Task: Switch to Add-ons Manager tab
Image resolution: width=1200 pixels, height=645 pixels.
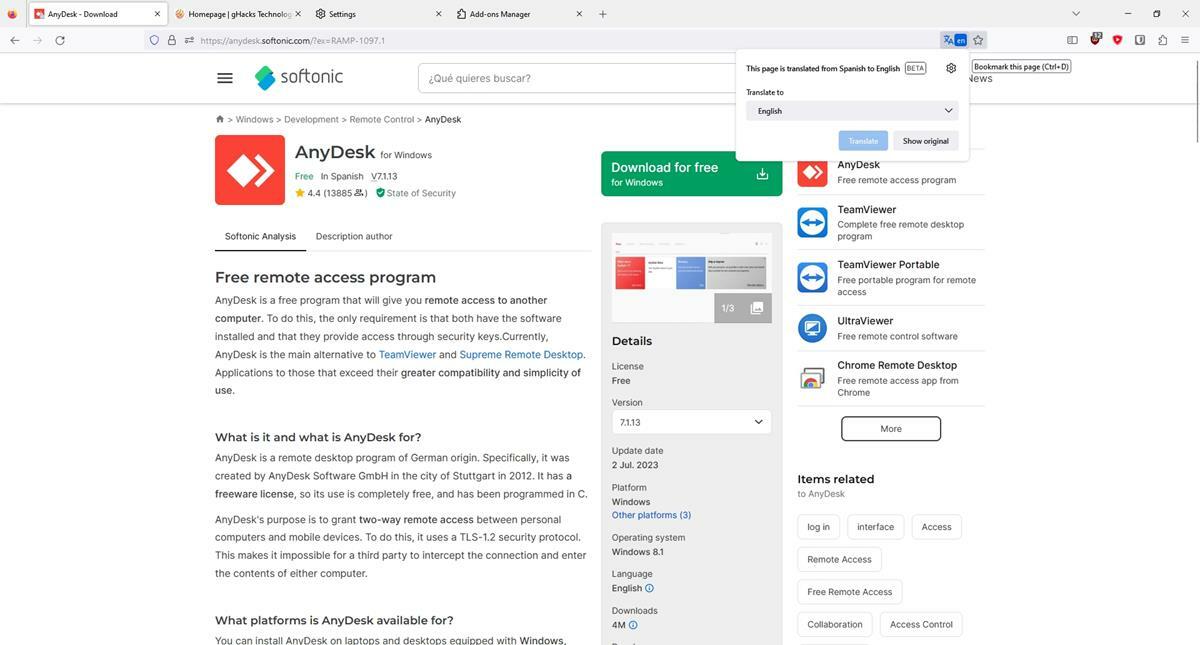Action: coord(520,14)
